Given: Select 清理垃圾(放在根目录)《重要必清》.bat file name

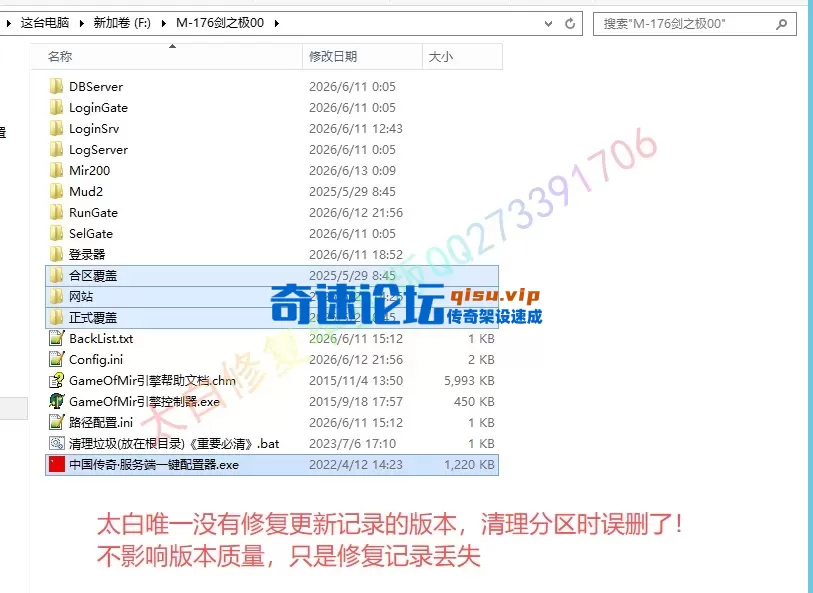Looking at the screenshot, I should click(x=174, y=444).
